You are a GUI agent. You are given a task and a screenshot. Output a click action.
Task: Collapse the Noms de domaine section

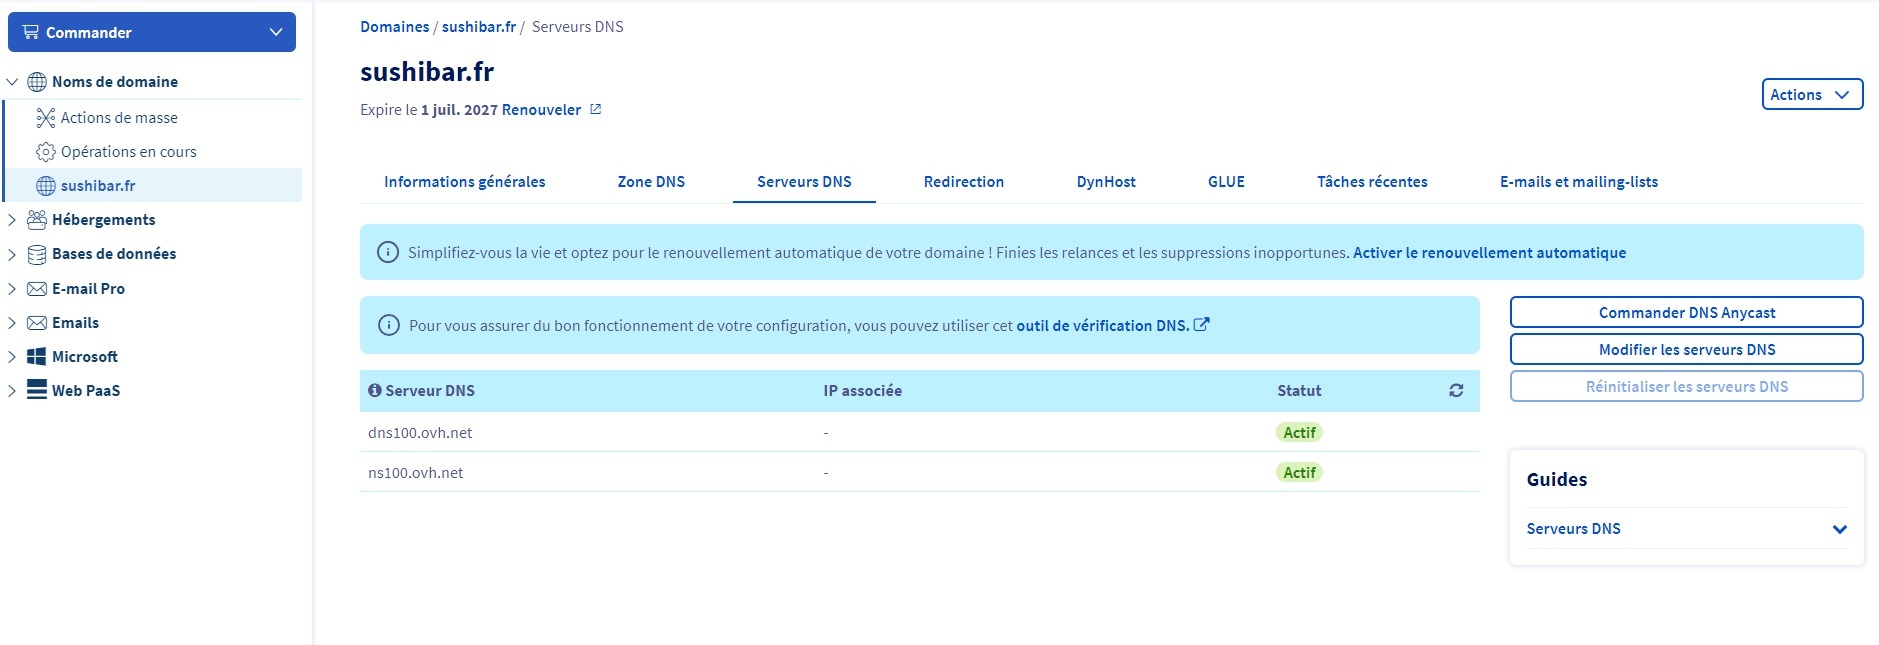[x=12, y=82]
